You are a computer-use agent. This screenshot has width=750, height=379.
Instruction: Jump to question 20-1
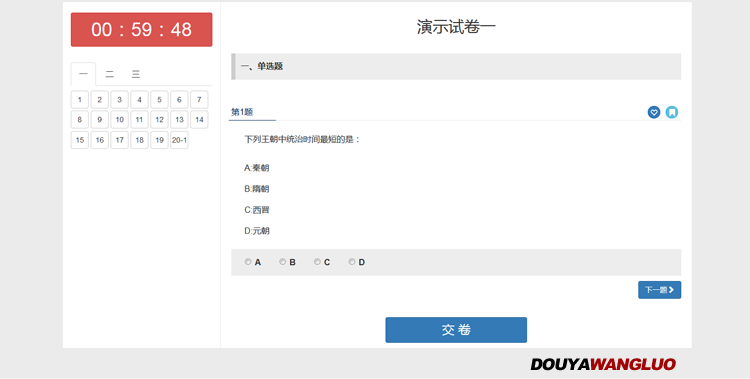(x=179, y=140)
